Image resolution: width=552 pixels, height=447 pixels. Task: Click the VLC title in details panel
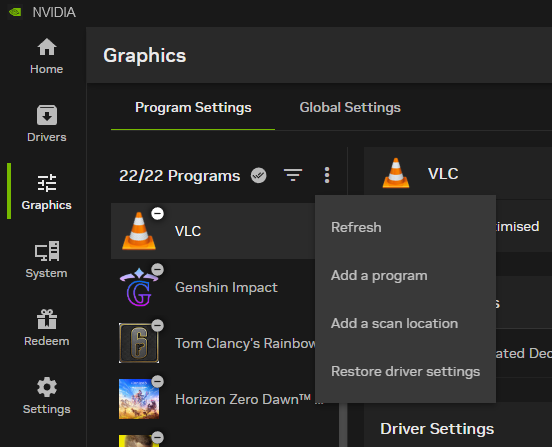[x=443, y=174]
